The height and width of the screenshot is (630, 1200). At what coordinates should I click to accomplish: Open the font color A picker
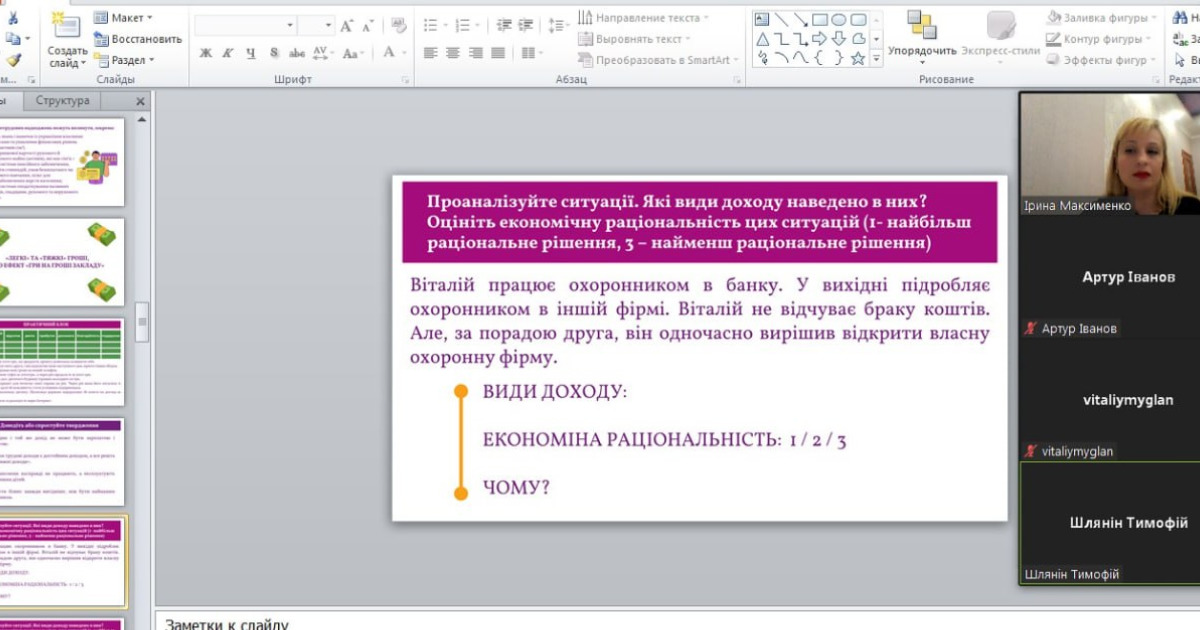coord(390,53)
